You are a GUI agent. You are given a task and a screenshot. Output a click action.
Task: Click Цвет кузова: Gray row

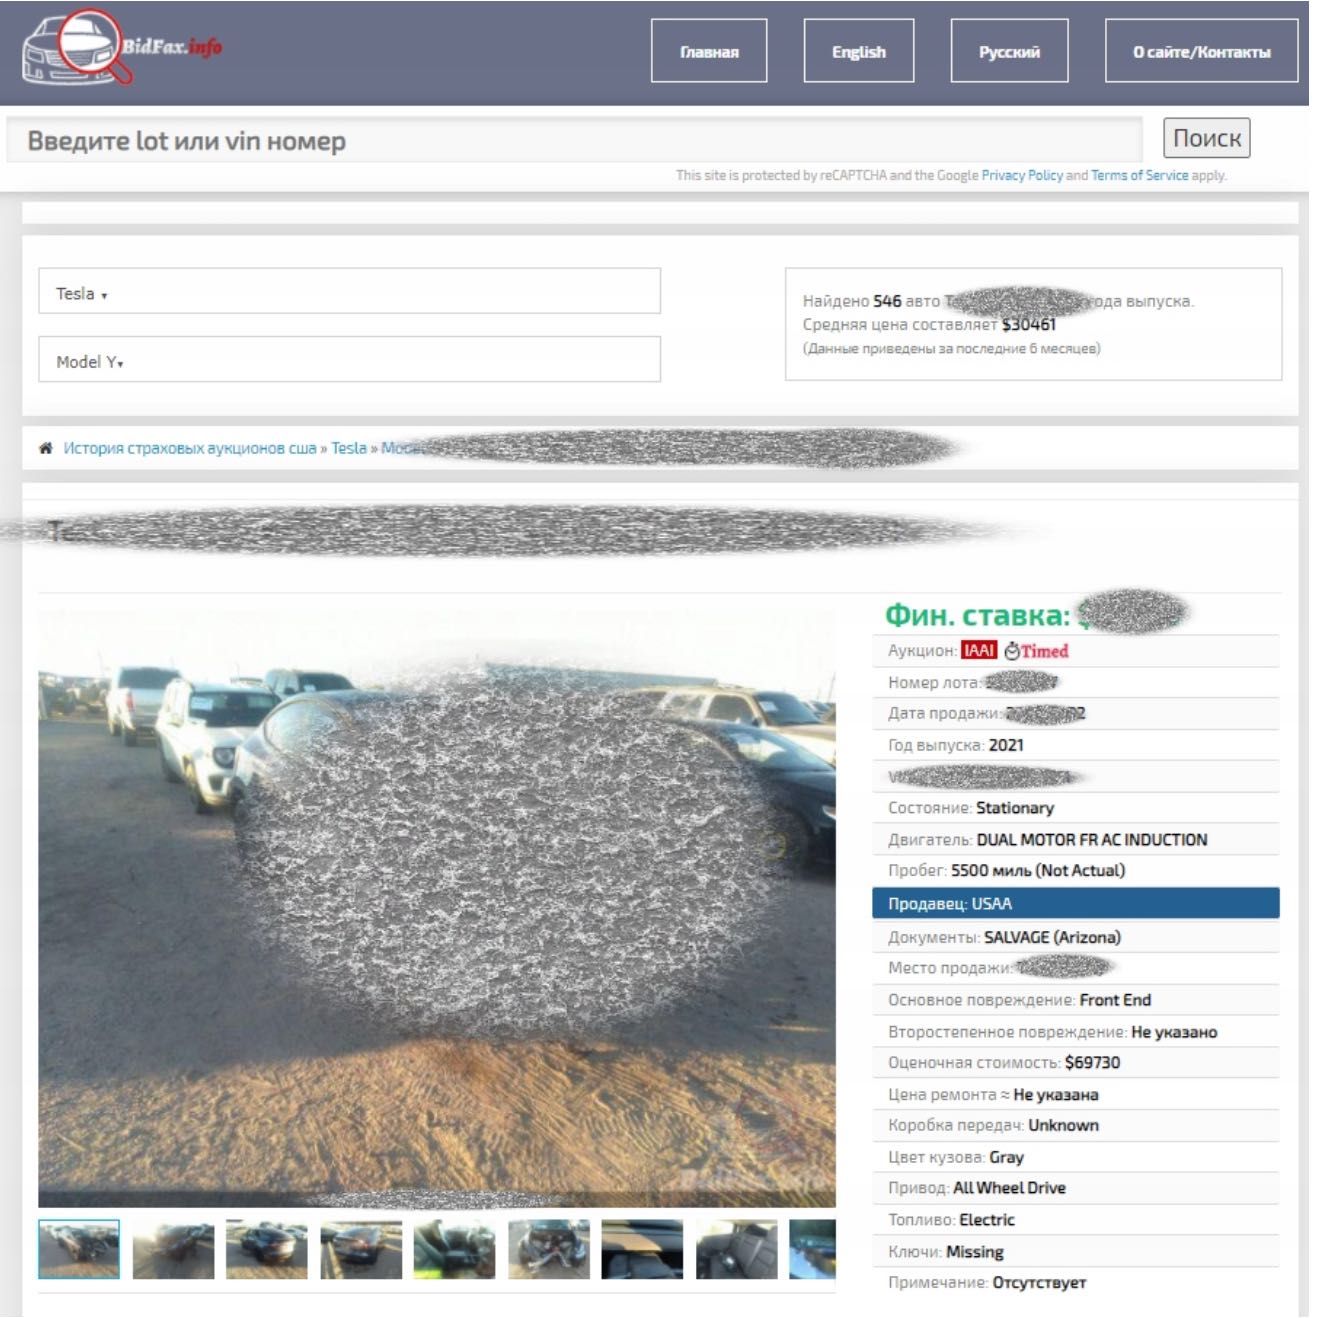coord(1076,1157)
